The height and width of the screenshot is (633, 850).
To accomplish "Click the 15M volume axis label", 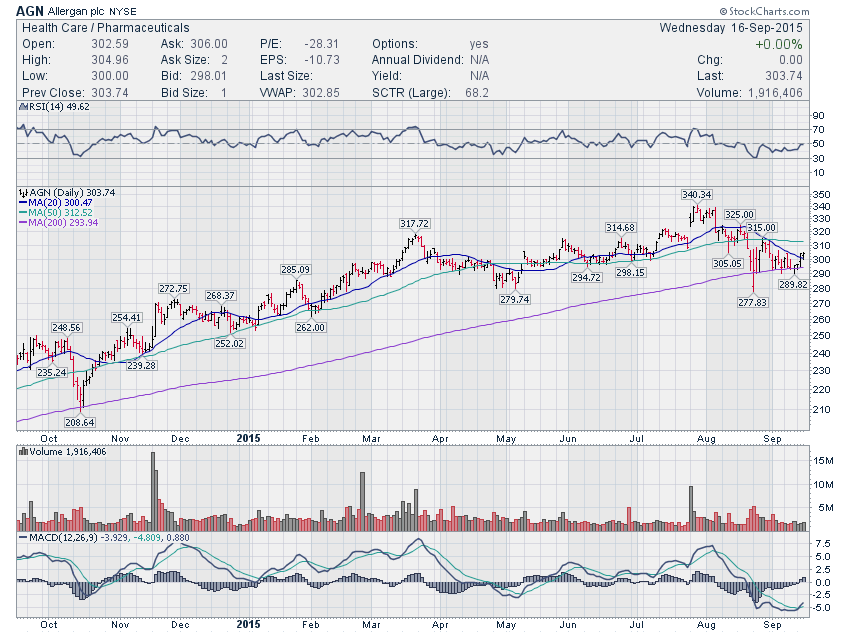I will (x=823, y=461).
